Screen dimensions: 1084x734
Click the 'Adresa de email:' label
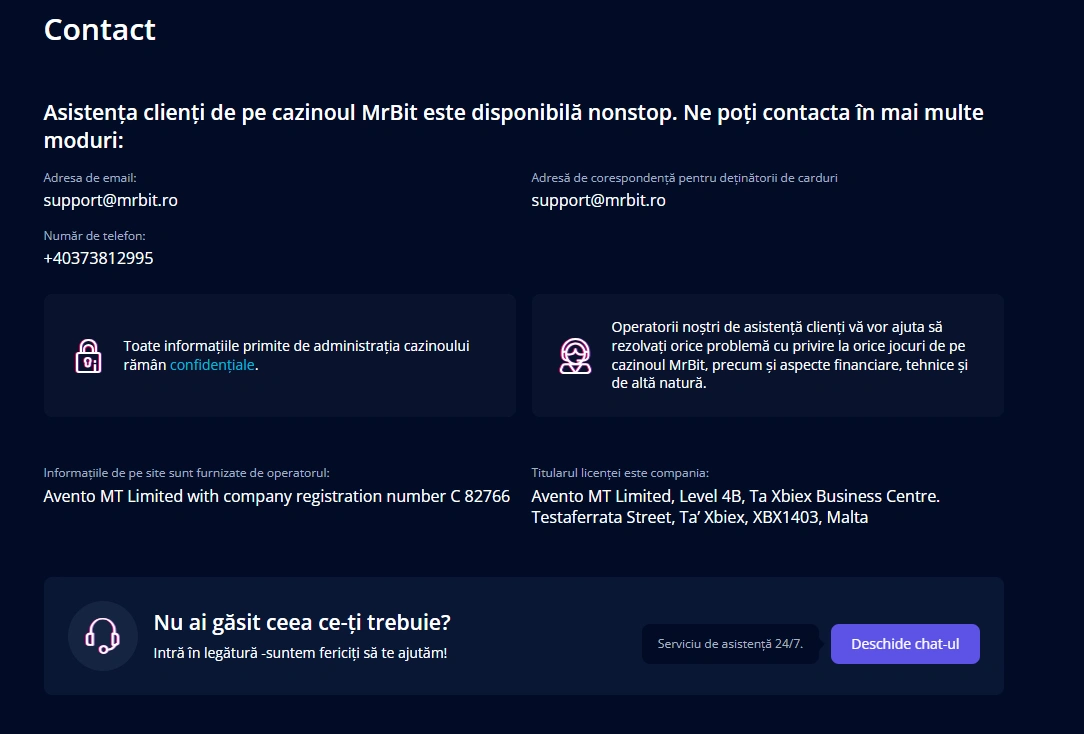point(90,178)
